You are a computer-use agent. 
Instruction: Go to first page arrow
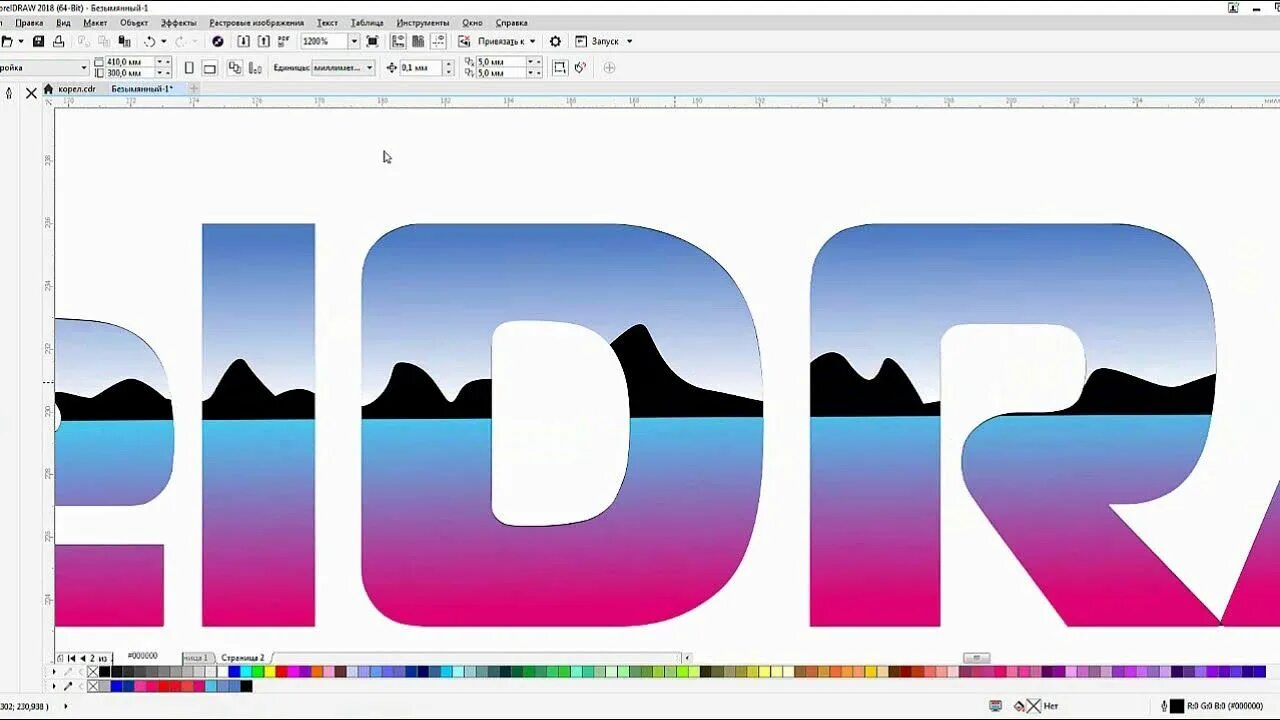tap(71, 658)
